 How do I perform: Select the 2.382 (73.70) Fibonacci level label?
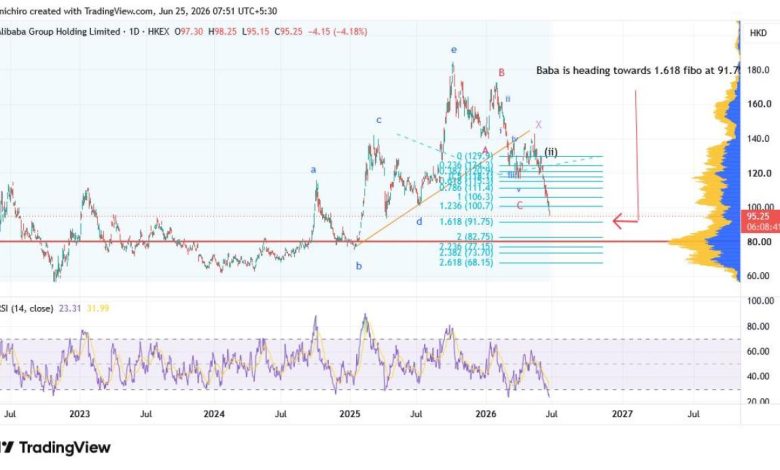click(x=466, y=254)
